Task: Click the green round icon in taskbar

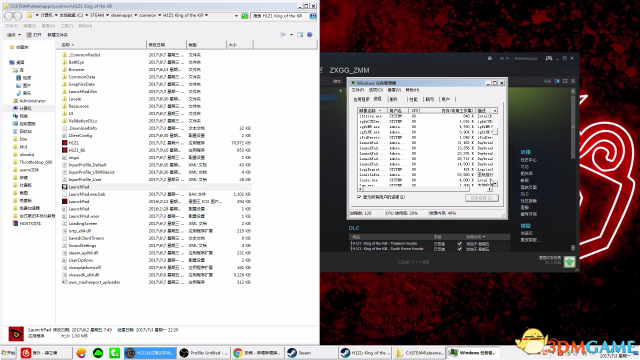Action: (x=98, y=353)
